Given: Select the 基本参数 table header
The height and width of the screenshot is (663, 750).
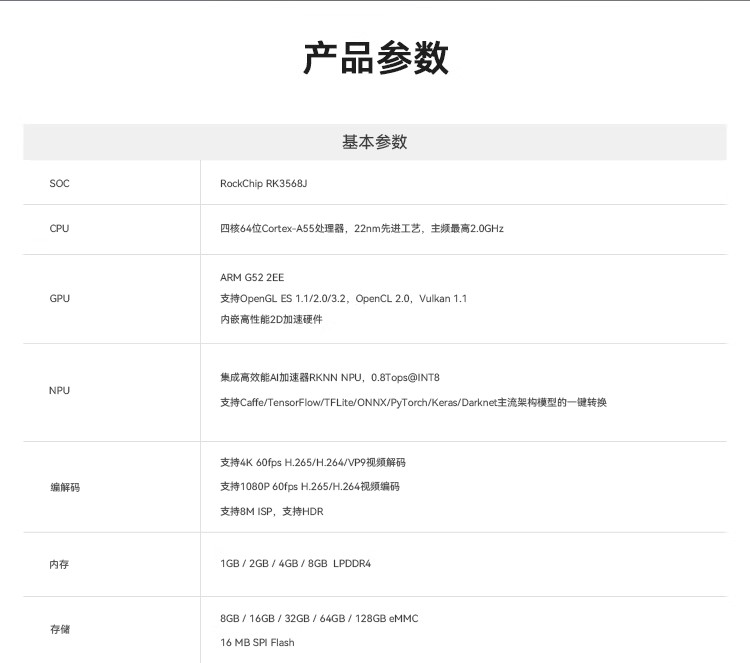Looking at the screenshot, I should (375, 142).
